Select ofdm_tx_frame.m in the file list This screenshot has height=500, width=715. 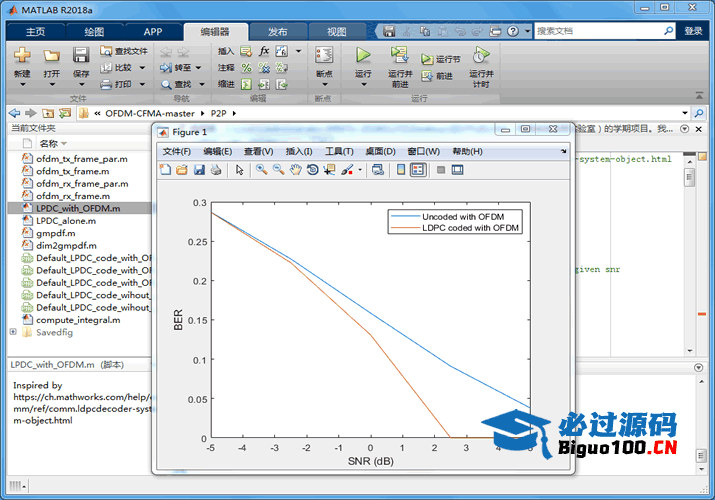pos(73,171)
